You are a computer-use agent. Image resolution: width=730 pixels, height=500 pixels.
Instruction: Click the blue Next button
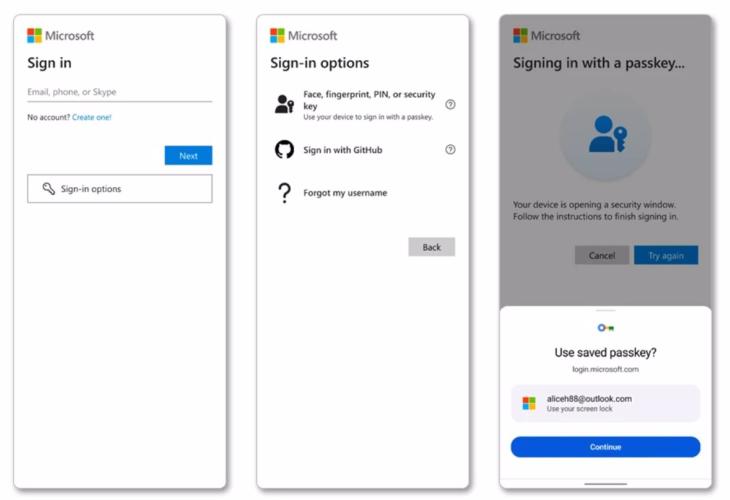coord(188,155)
